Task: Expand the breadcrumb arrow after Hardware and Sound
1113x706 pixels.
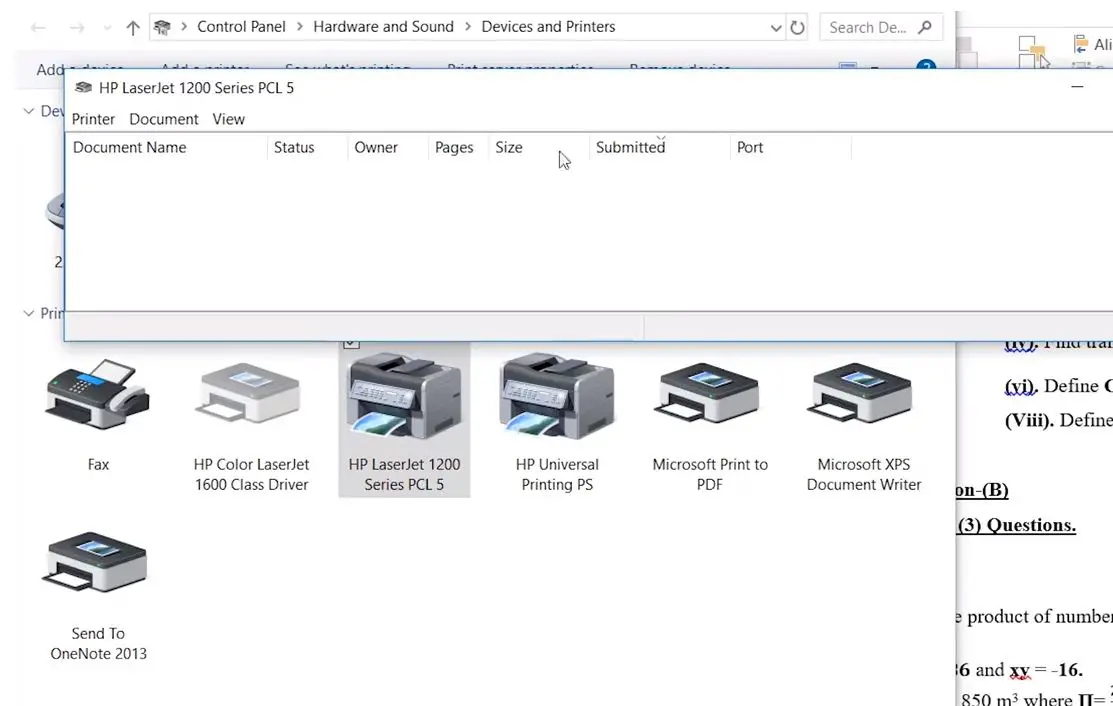Action: click(x=468, y=27)
